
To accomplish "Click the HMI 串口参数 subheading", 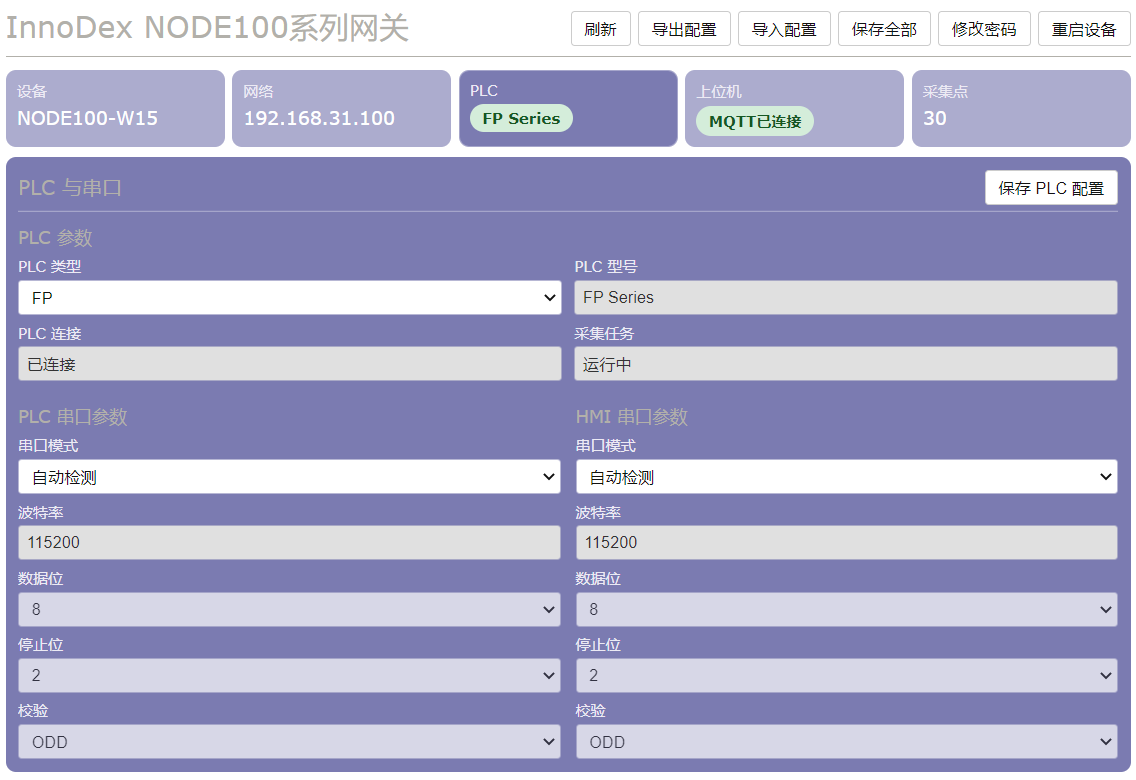I will tap(632, 416).
